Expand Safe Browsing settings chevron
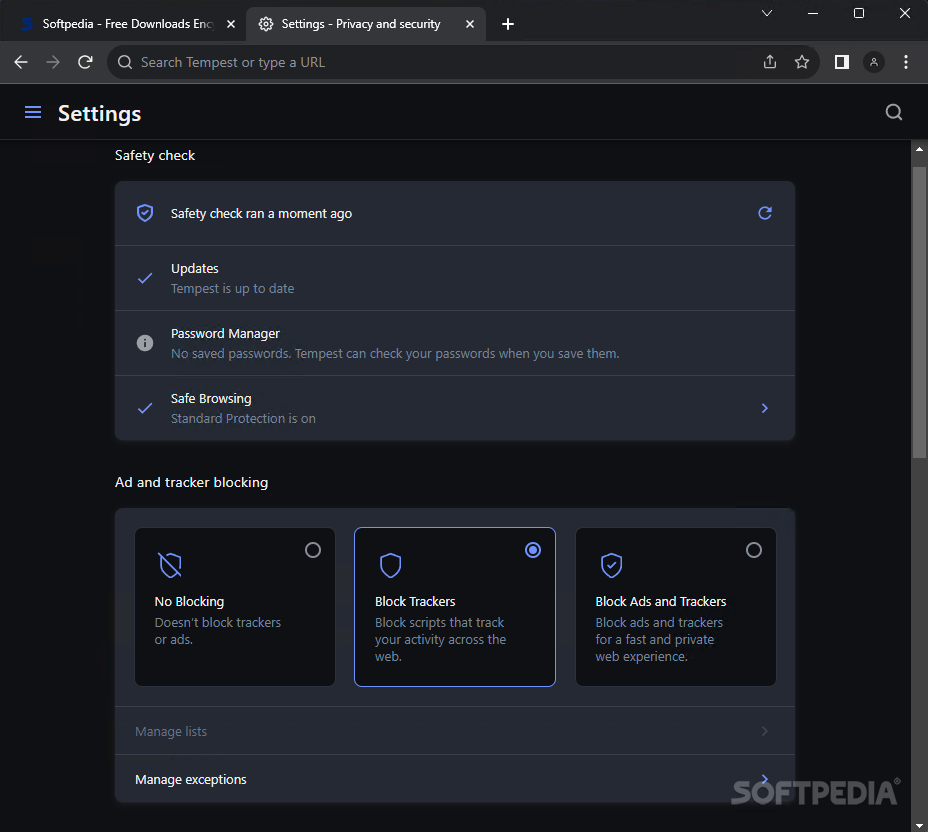Viewport: 928px width, 832px height. (765, 408)
